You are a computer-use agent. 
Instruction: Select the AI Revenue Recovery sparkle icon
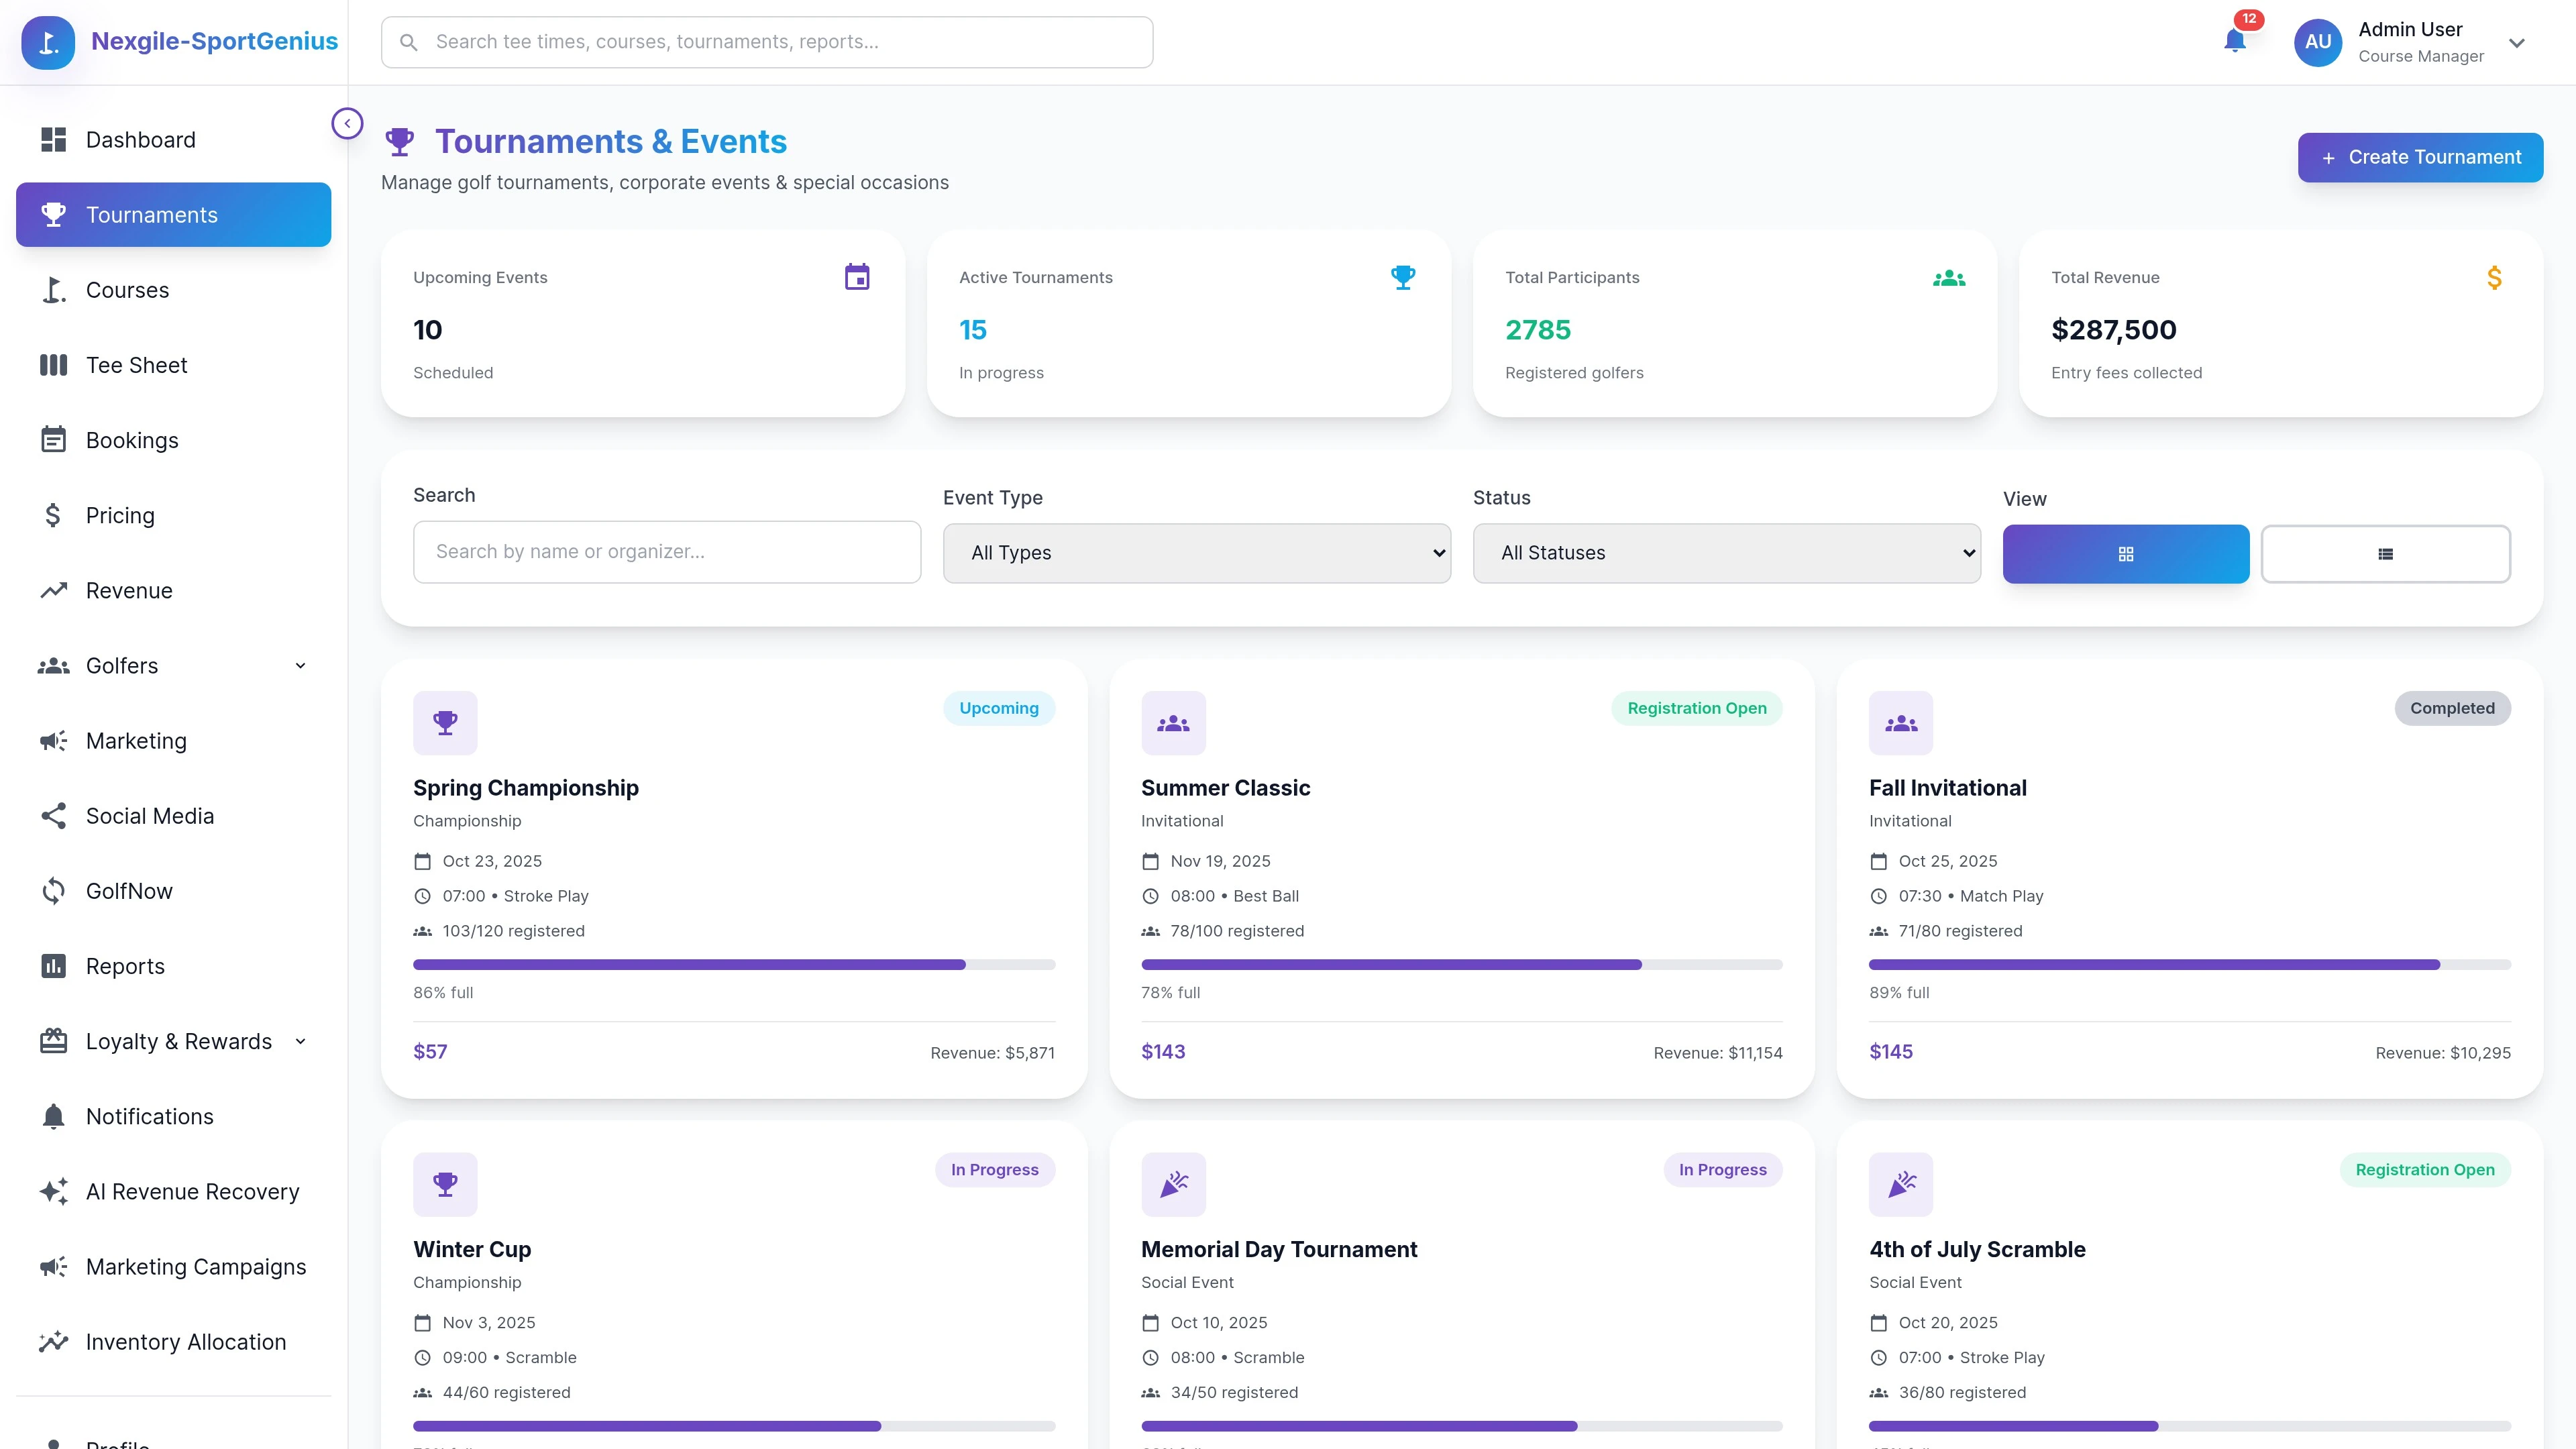coord(54,1191)
